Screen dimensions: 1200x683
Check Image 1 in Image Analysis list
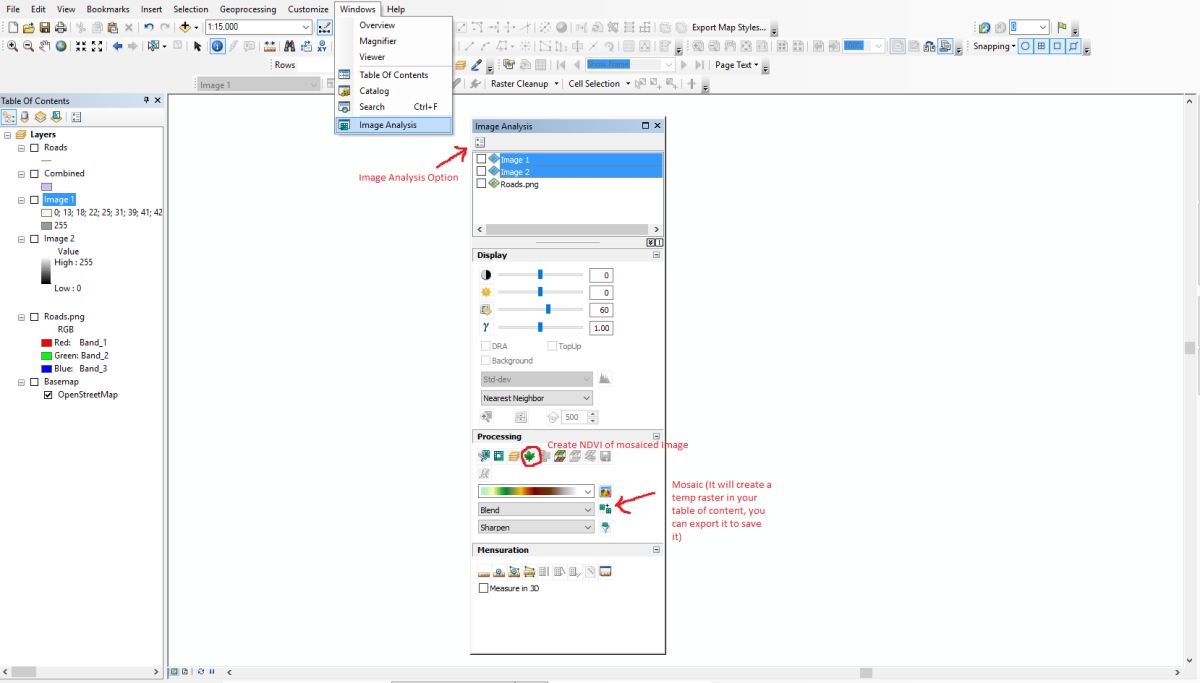pos(482,159)
